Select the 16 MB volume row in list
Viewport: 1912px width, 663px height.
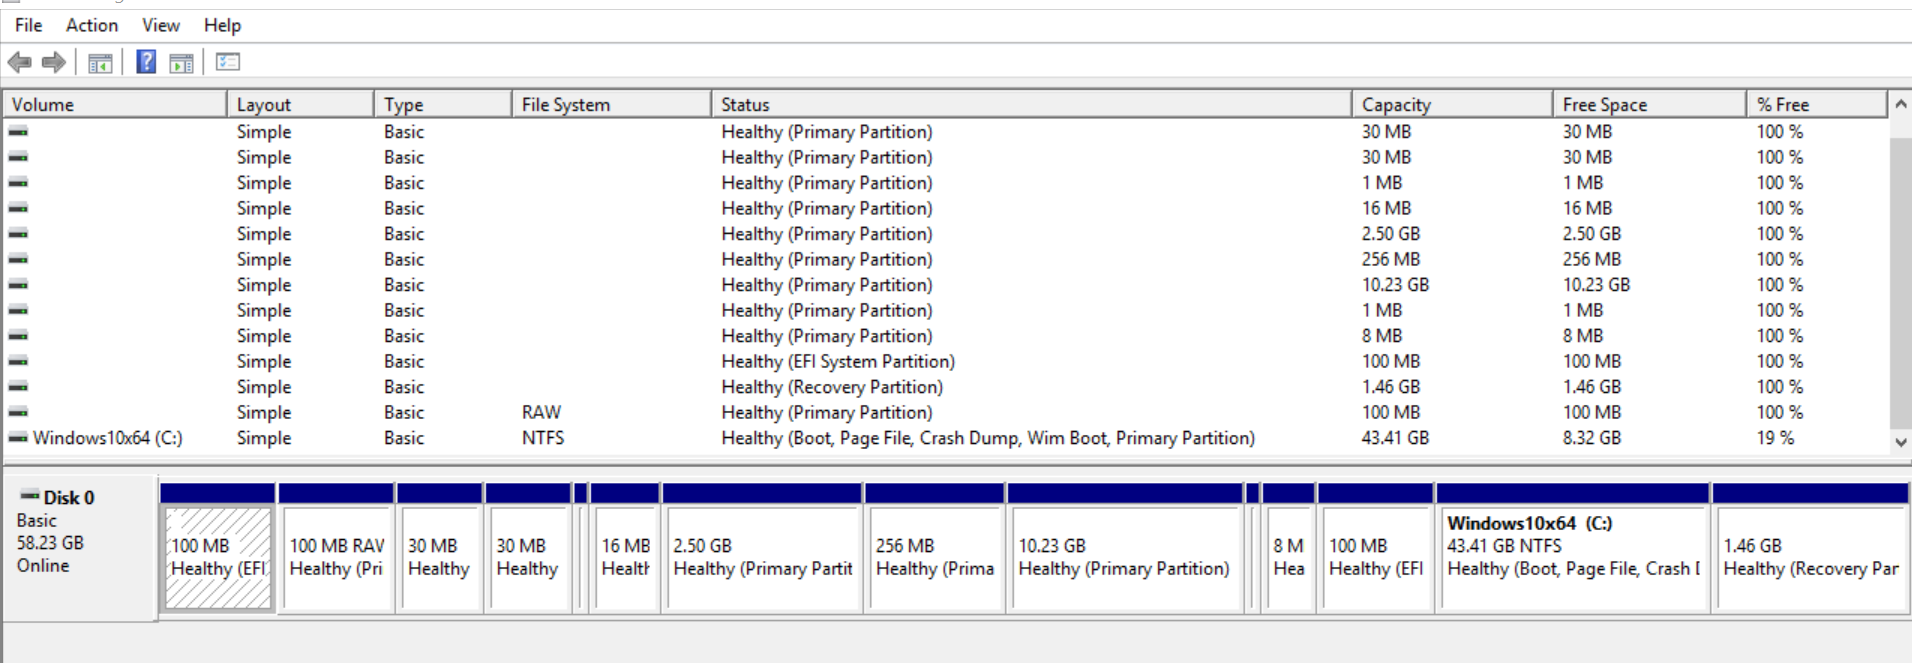pyautogui.click(x=945, y=208)
